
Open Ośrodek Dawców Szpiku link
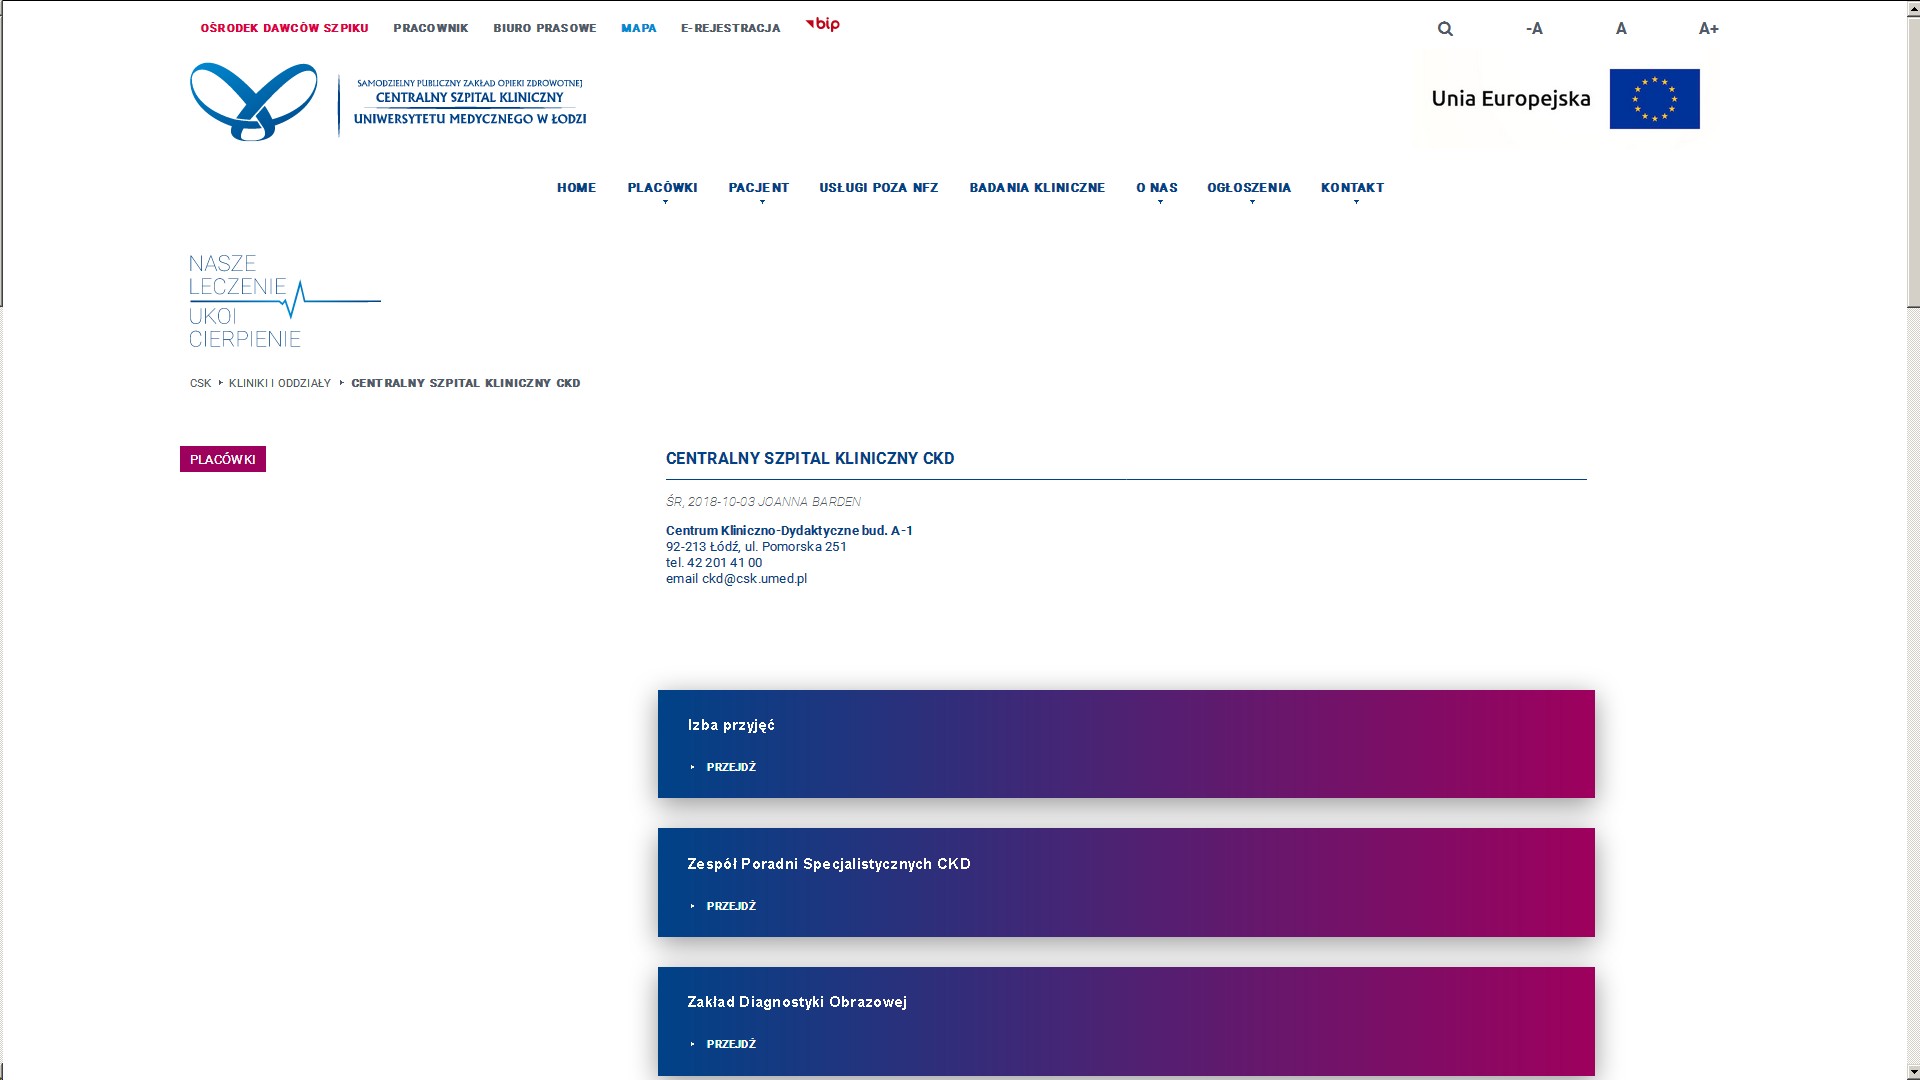pos(285,28)
